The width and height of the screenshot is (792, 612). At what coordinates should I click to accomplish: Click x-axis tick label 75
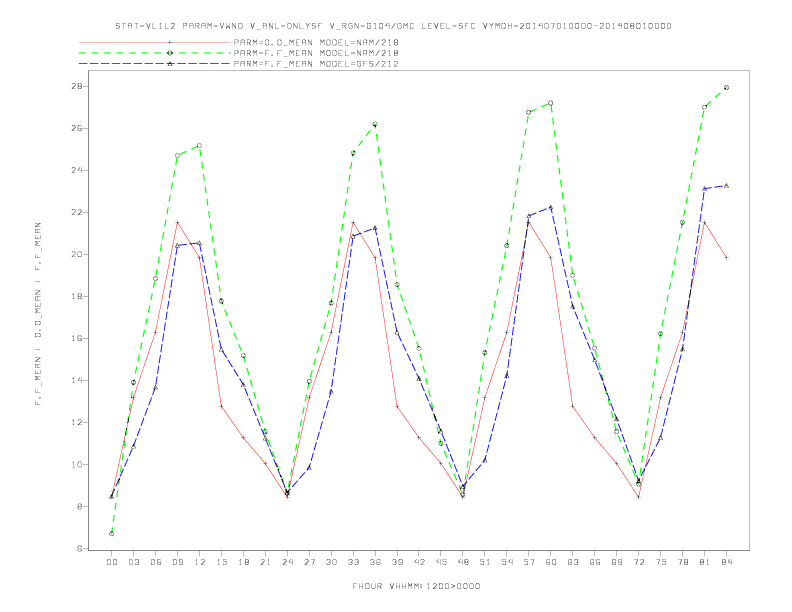pyautogui.click(x=661, y=562)
